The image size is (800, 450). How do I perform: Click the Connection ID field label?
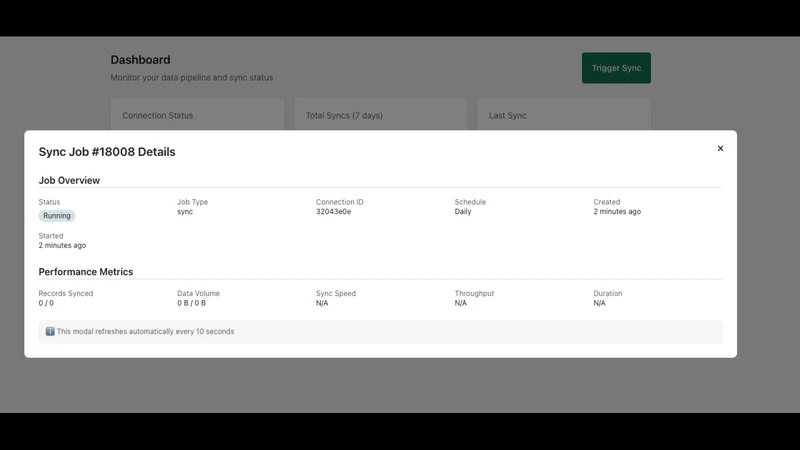tap(340, 202)
